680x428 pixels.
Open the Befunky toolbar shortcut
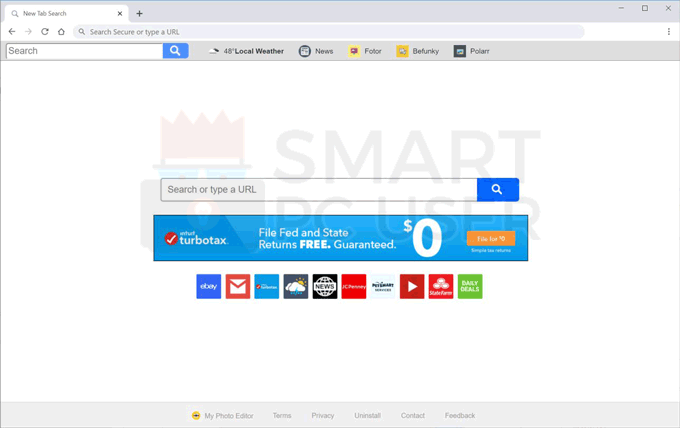pos(417,51)
